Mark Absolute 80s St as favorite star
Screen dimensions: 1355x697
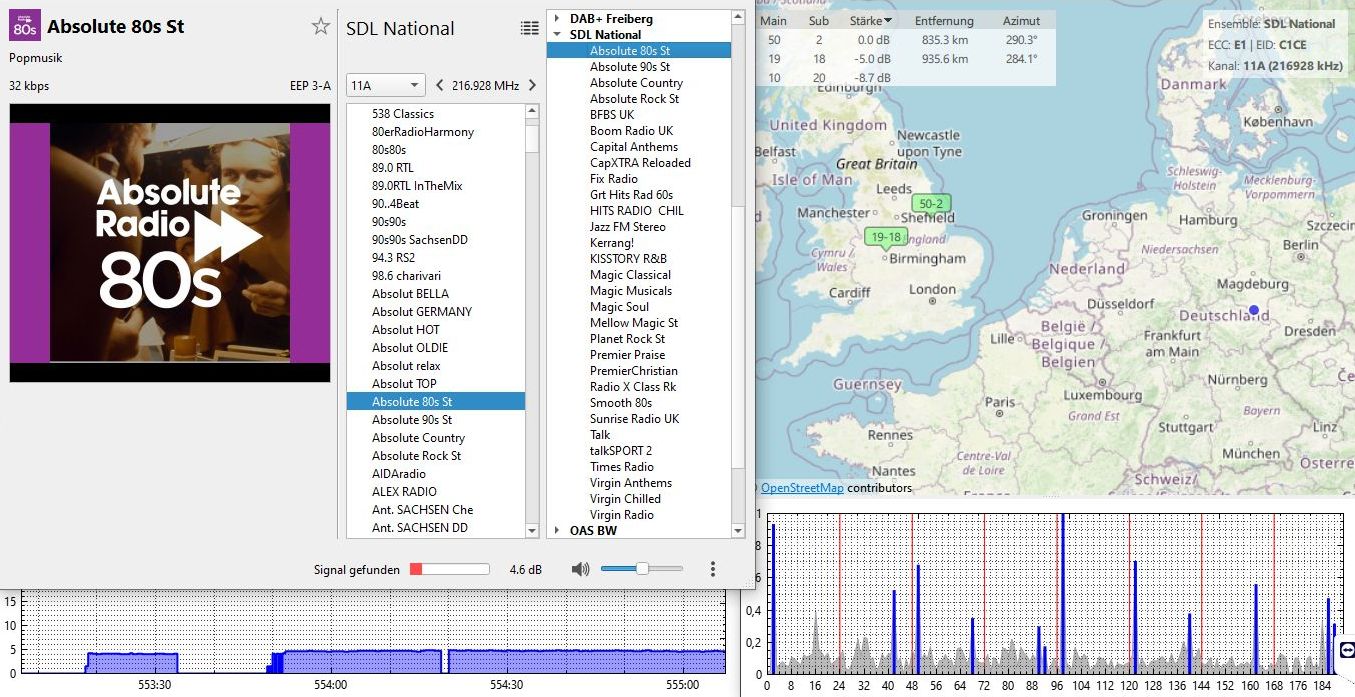(320, 27)
